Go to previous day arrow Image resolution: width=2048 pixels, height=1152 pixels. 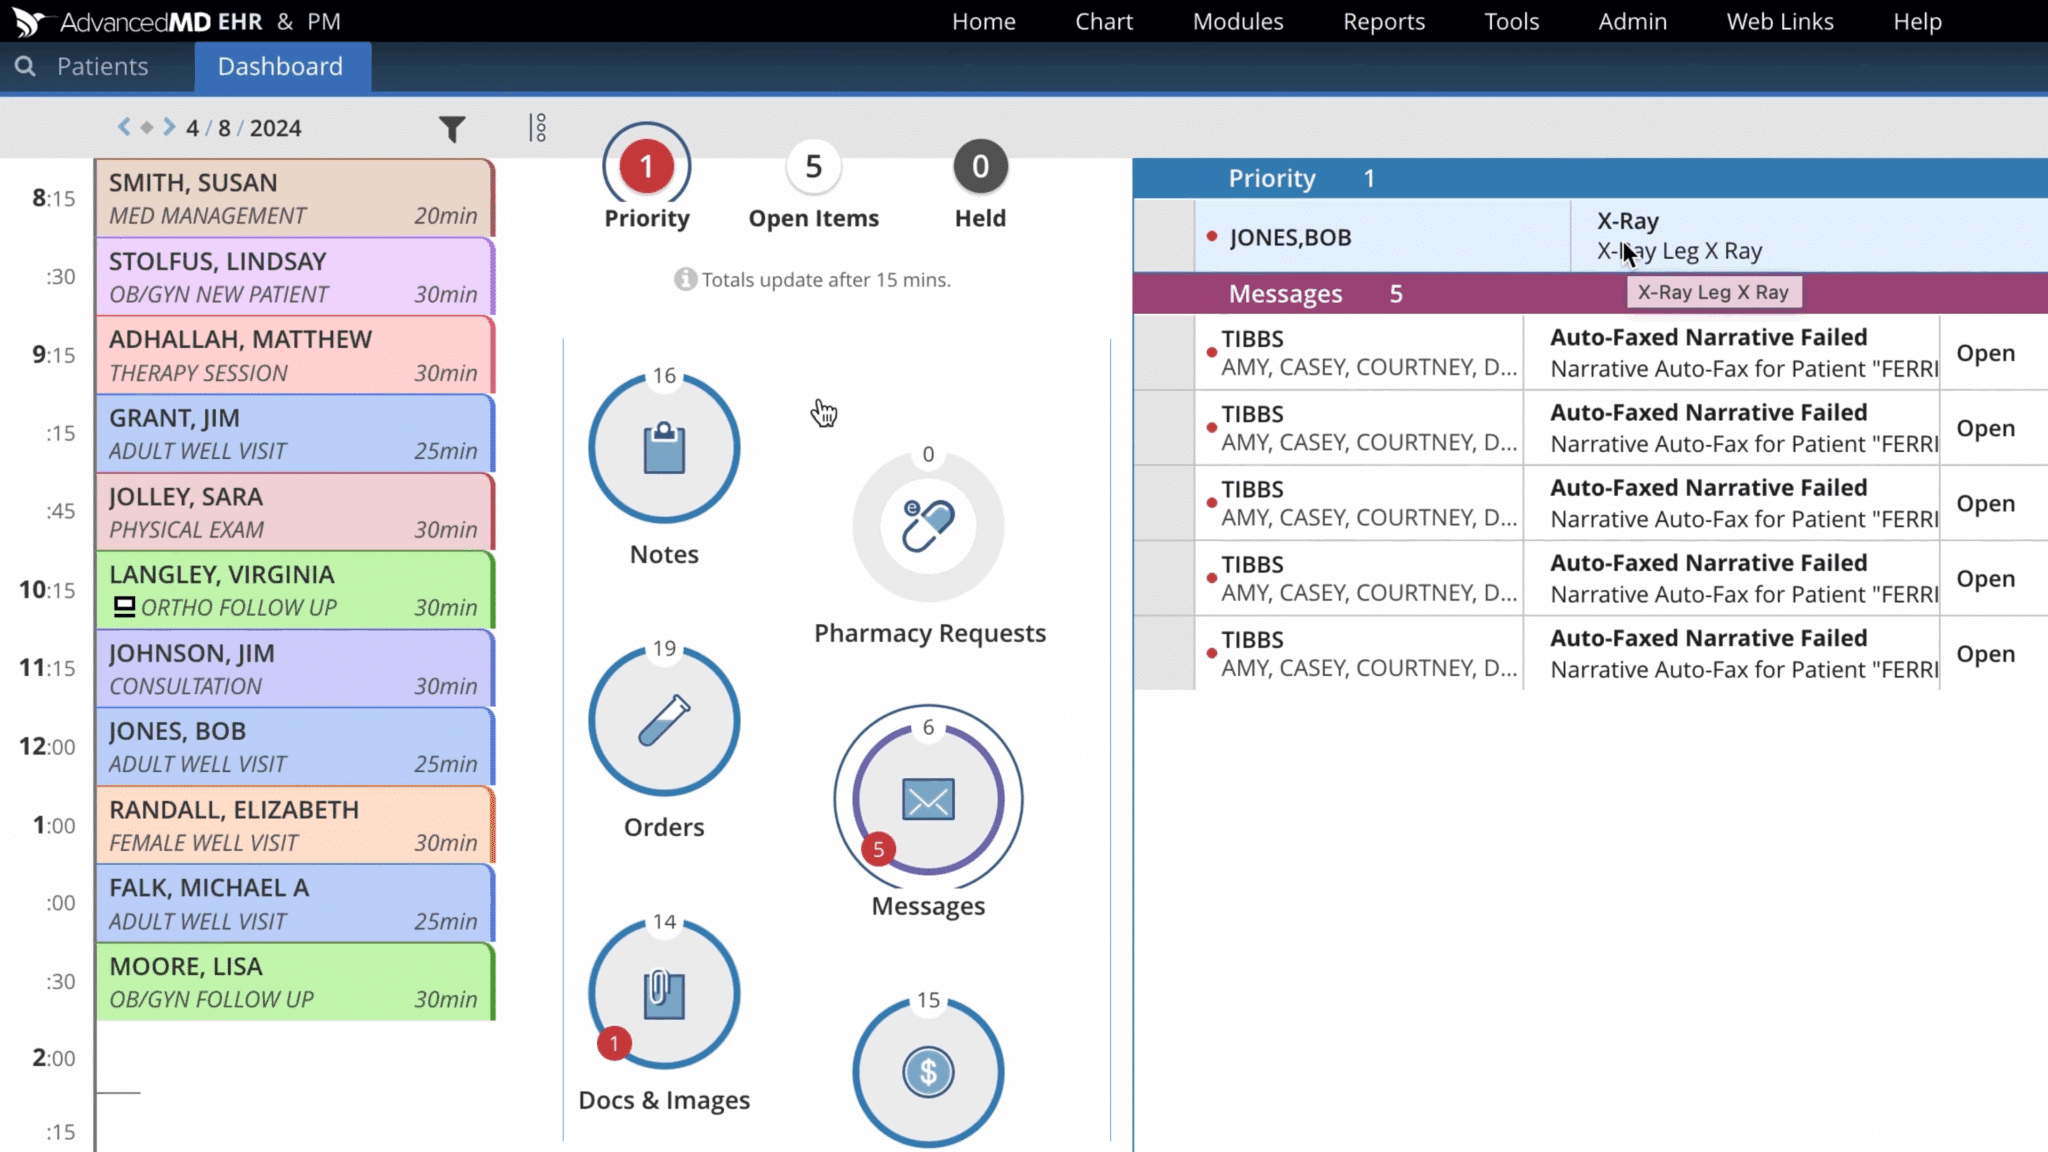click(x=124, y=127)
